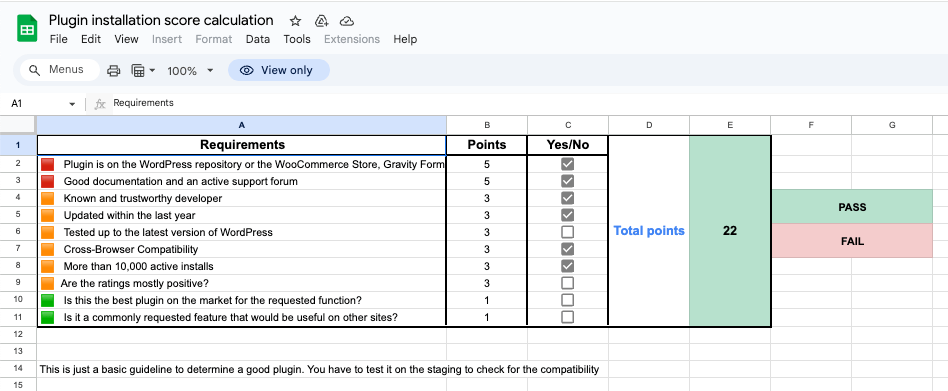The image size is (948, 391).
Task: Select column B header
Action: (x=487, y=125)
